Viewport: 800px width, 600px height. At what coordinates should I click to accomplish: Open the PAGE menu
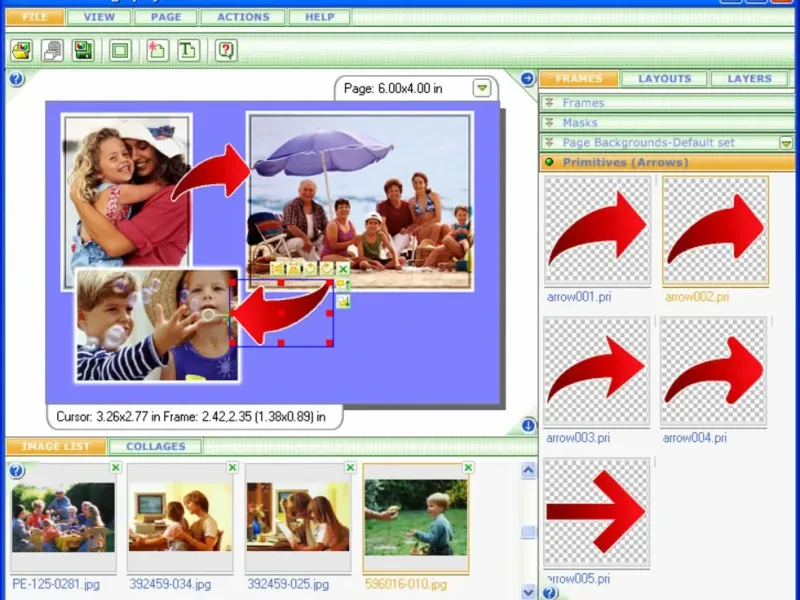166,17
